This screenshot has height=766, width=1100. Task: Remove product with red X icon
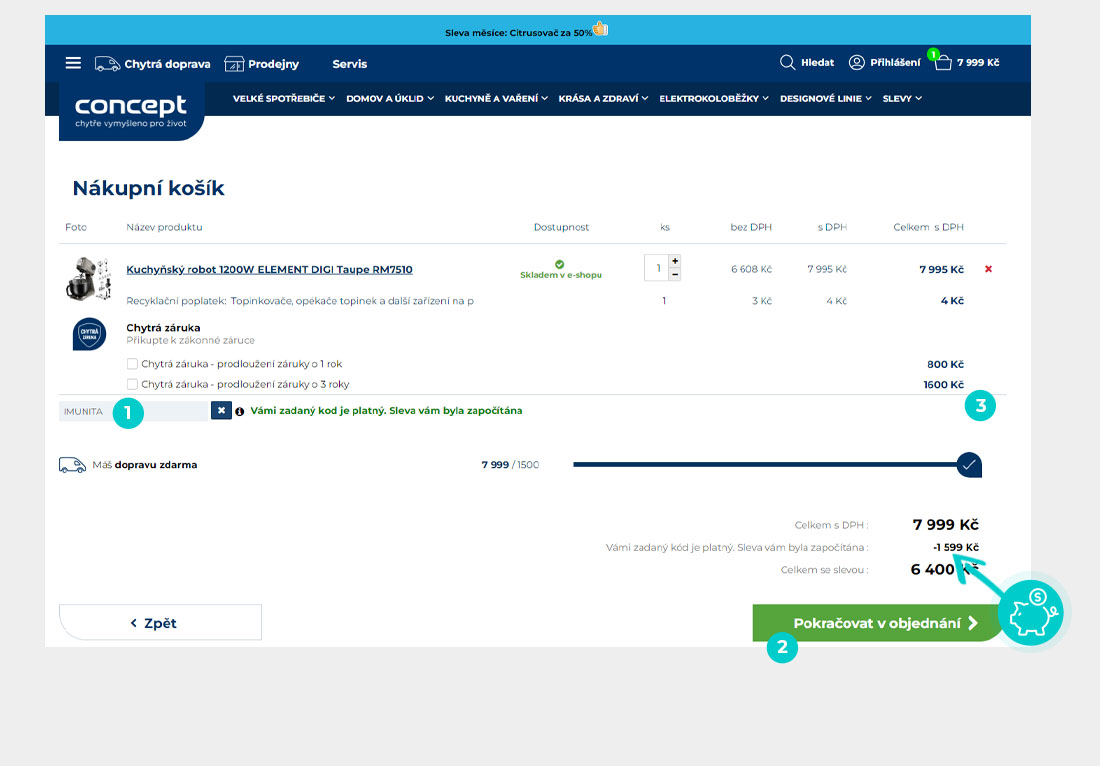(x=988, y=269)
